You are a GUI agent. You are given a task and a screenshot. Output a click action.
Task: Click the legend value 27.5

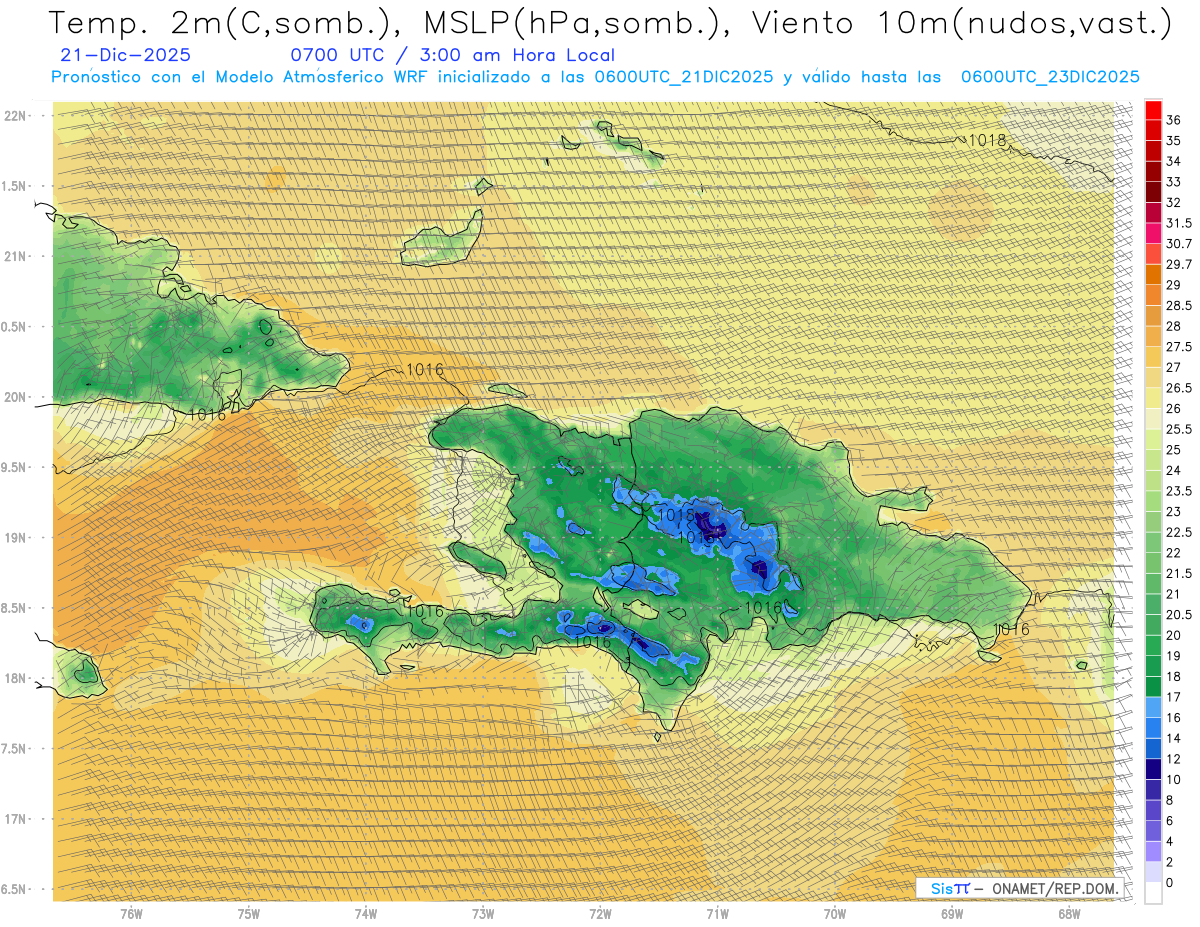[x=1178, y=347]
